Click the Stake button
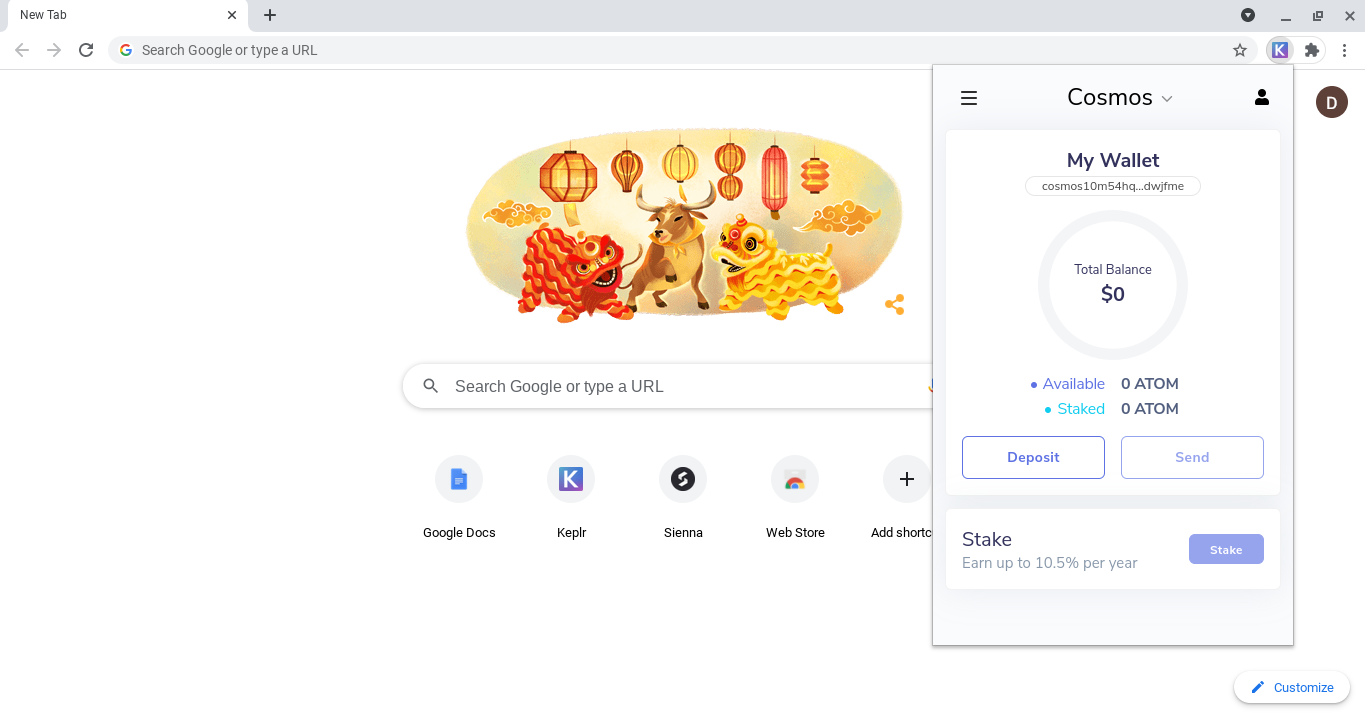 1226,549
